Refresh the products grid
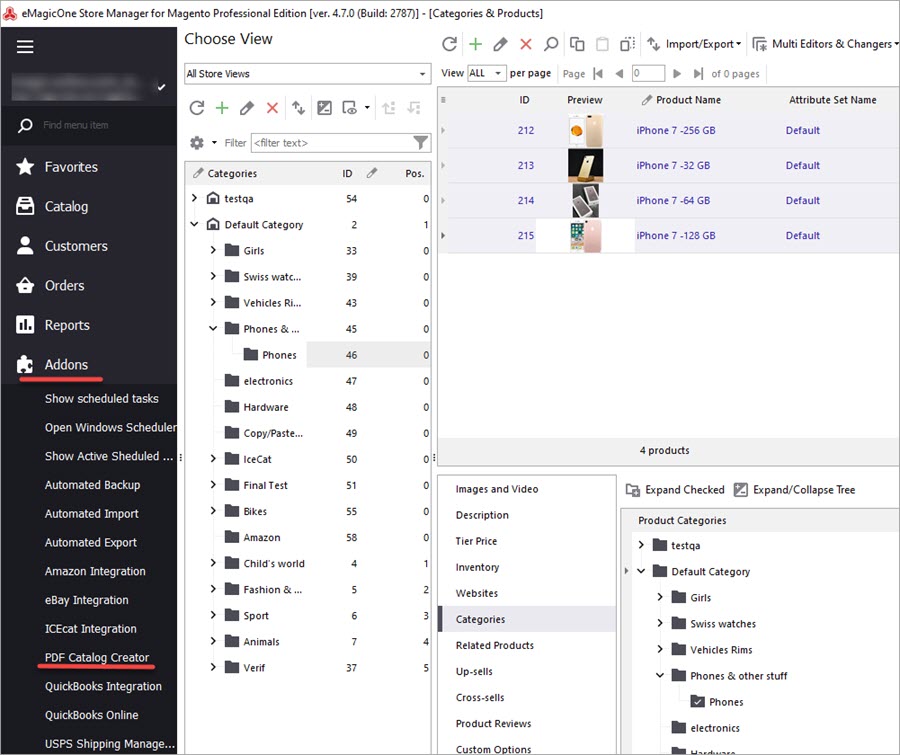 coord(449,44)
